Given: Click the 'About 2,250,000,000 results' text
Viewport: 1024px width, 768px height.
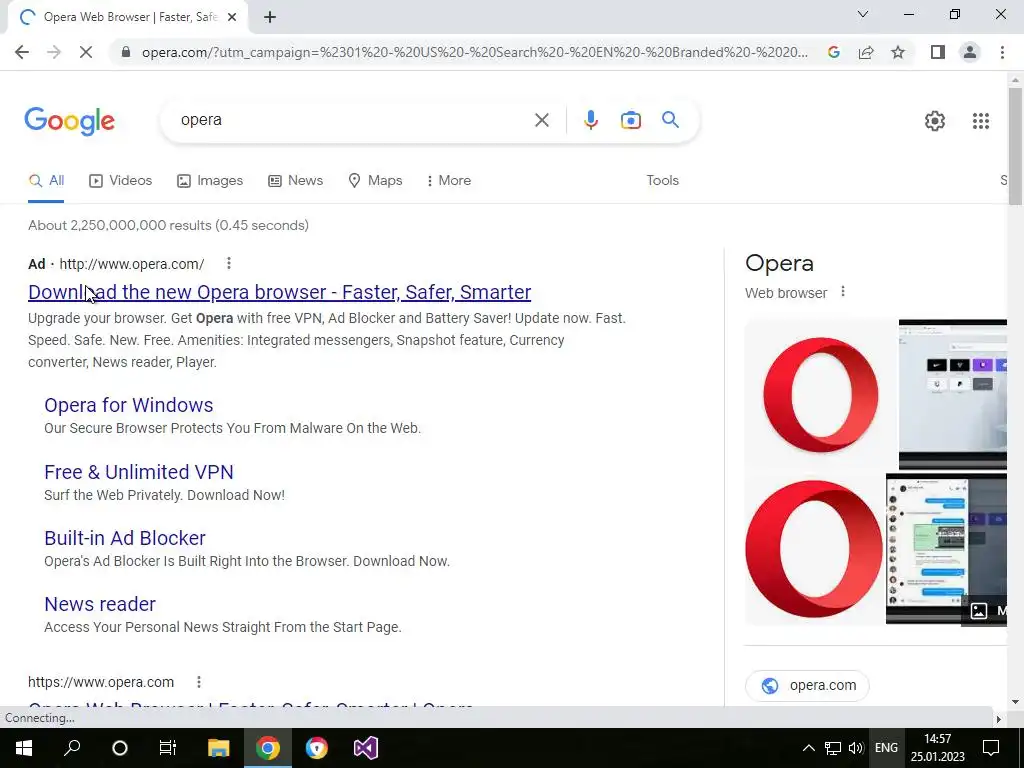Looking at the screenshot, I should tap(168, 225).
